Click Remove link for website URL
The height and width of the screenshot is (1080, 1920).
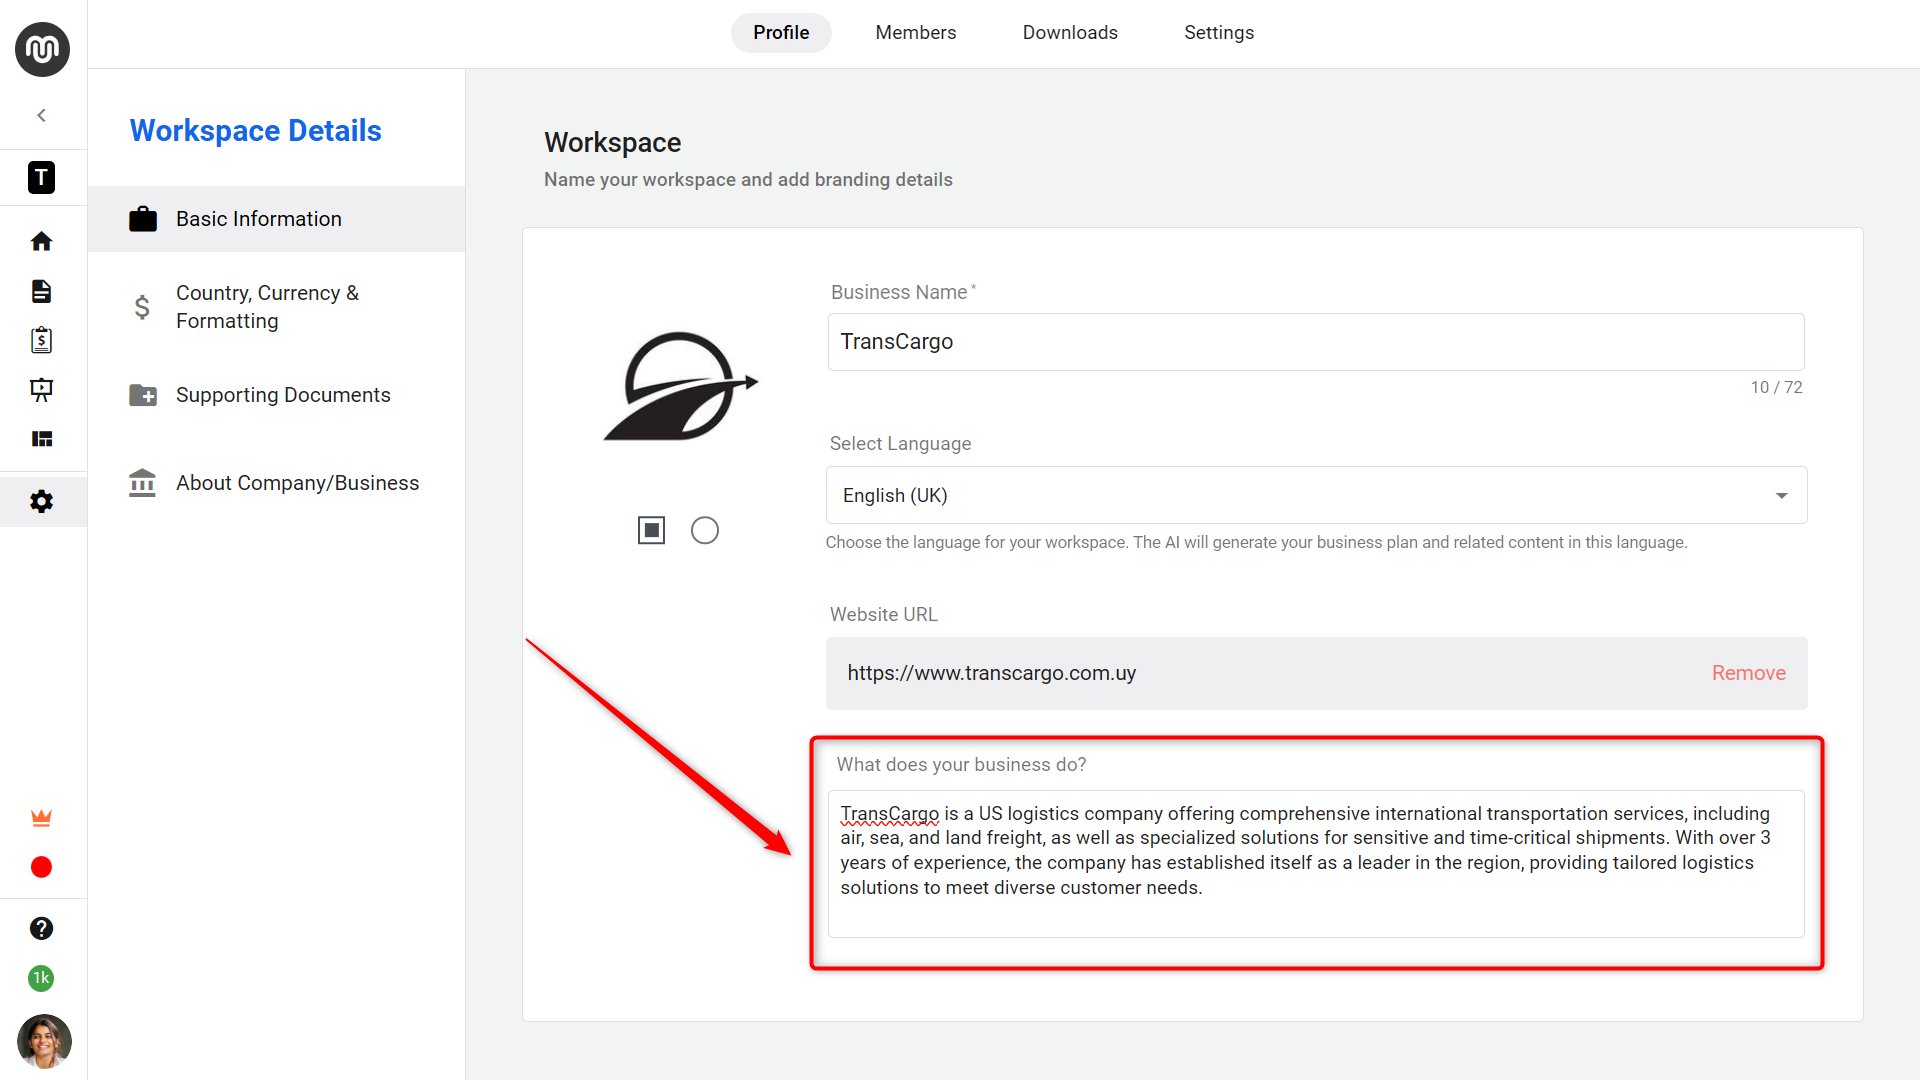[1748, 673]
